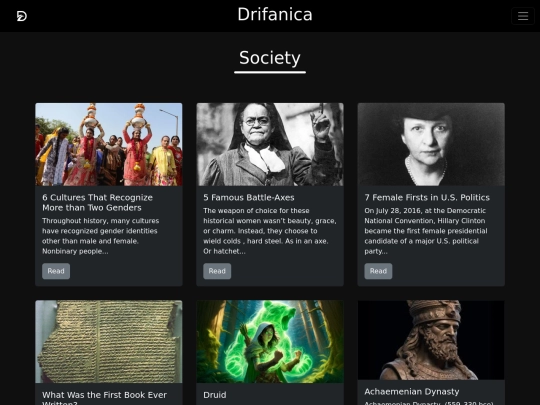Open the green druid illustration

(x=270, y=342)
